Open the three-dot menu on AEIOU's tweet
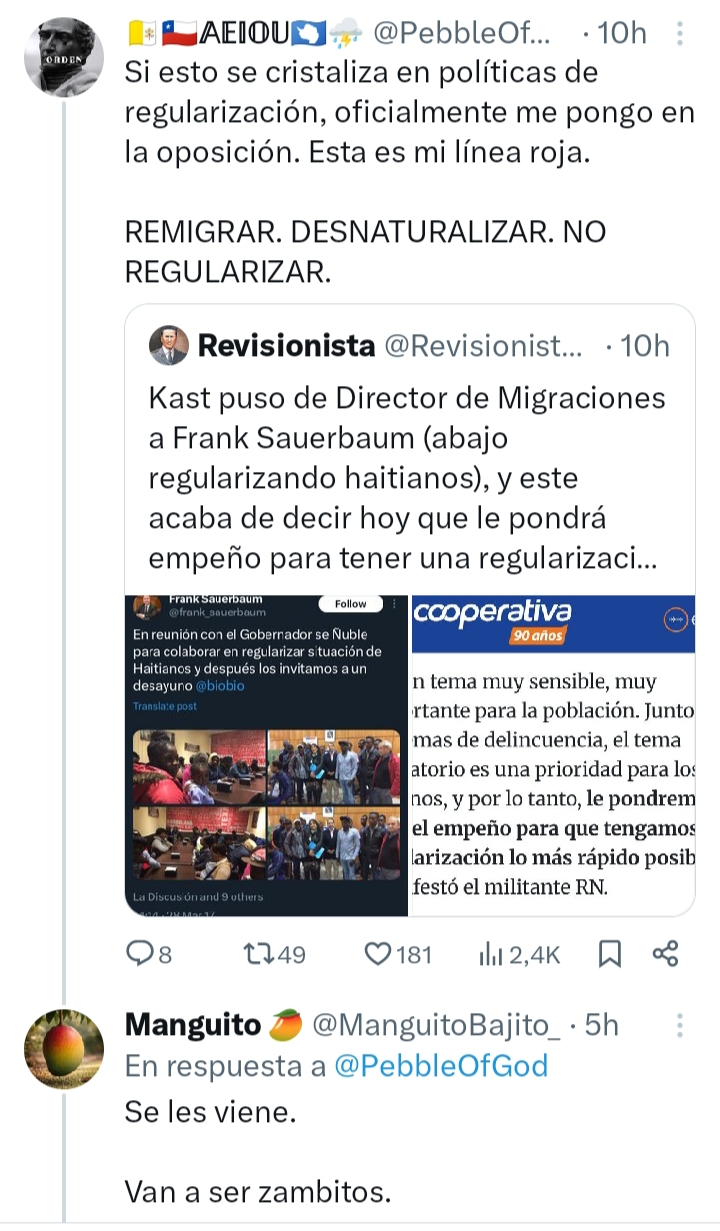This screenshot has height=1231, width=720. click(x=680, y=34)
